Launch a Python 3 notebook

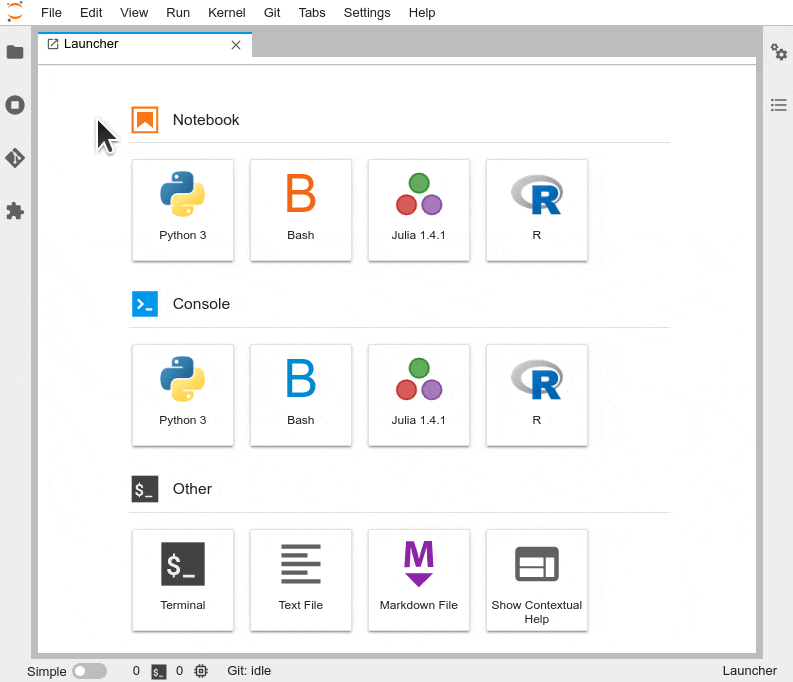(183, 210)
